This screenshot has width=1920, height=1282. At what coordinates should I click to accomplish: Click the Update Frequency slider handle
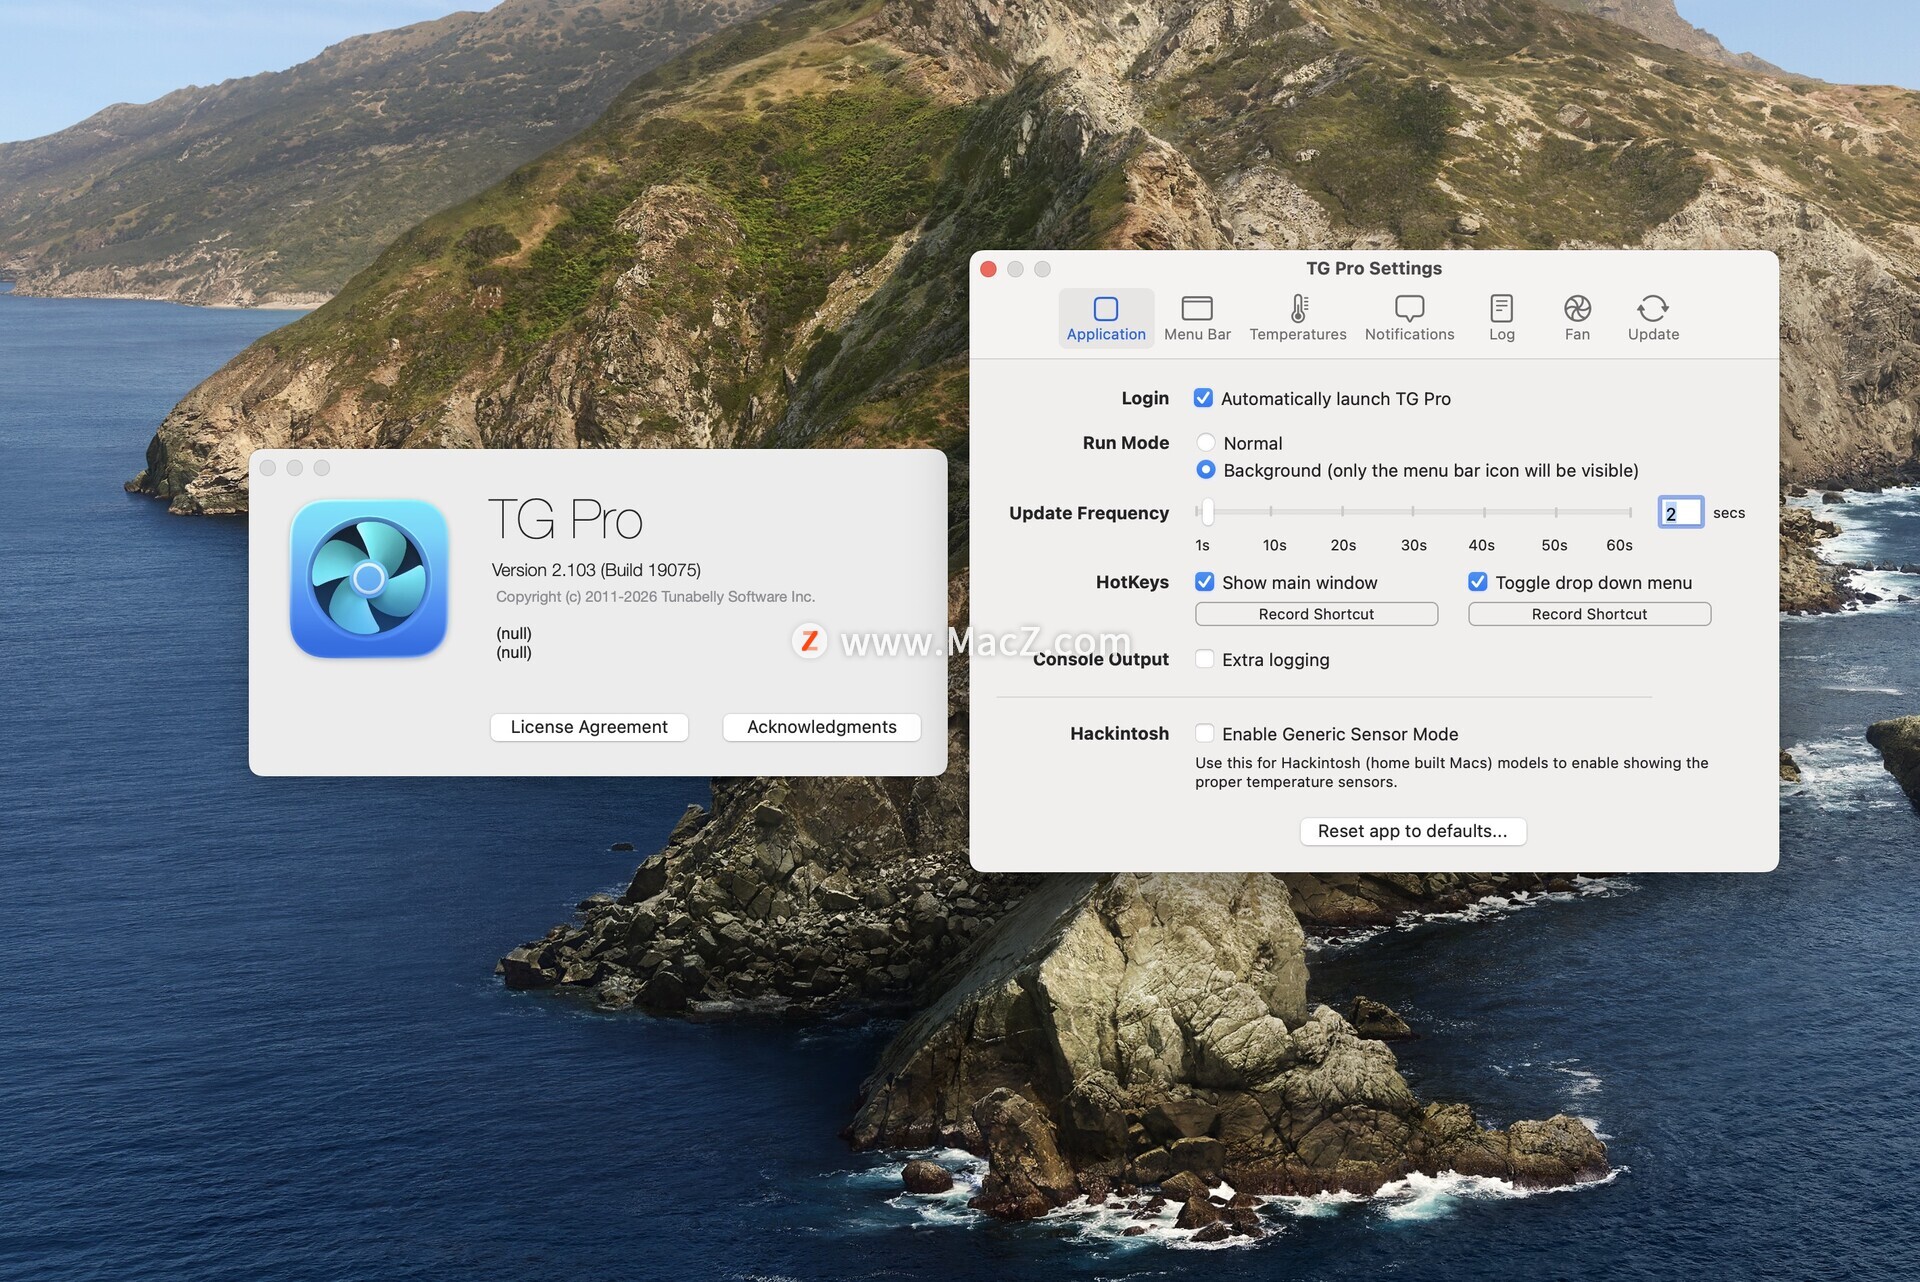coord(1207,512)
